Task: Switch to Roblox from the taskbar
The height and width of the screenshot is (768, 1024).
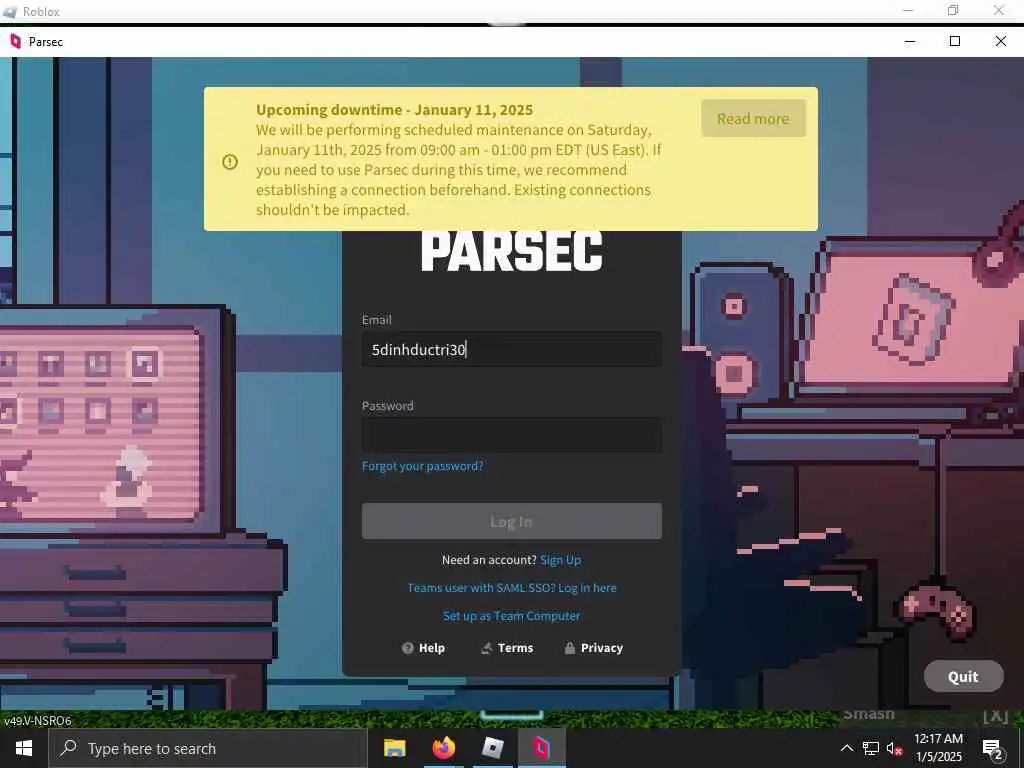Action: tap(492, 748)
